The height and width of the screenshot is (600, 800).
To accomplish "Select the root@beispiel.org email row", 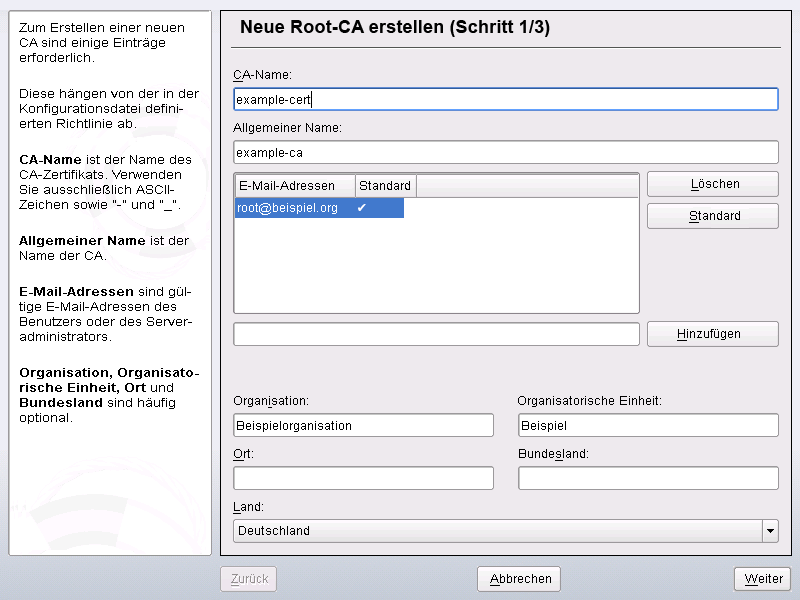I will click(319, 208).
